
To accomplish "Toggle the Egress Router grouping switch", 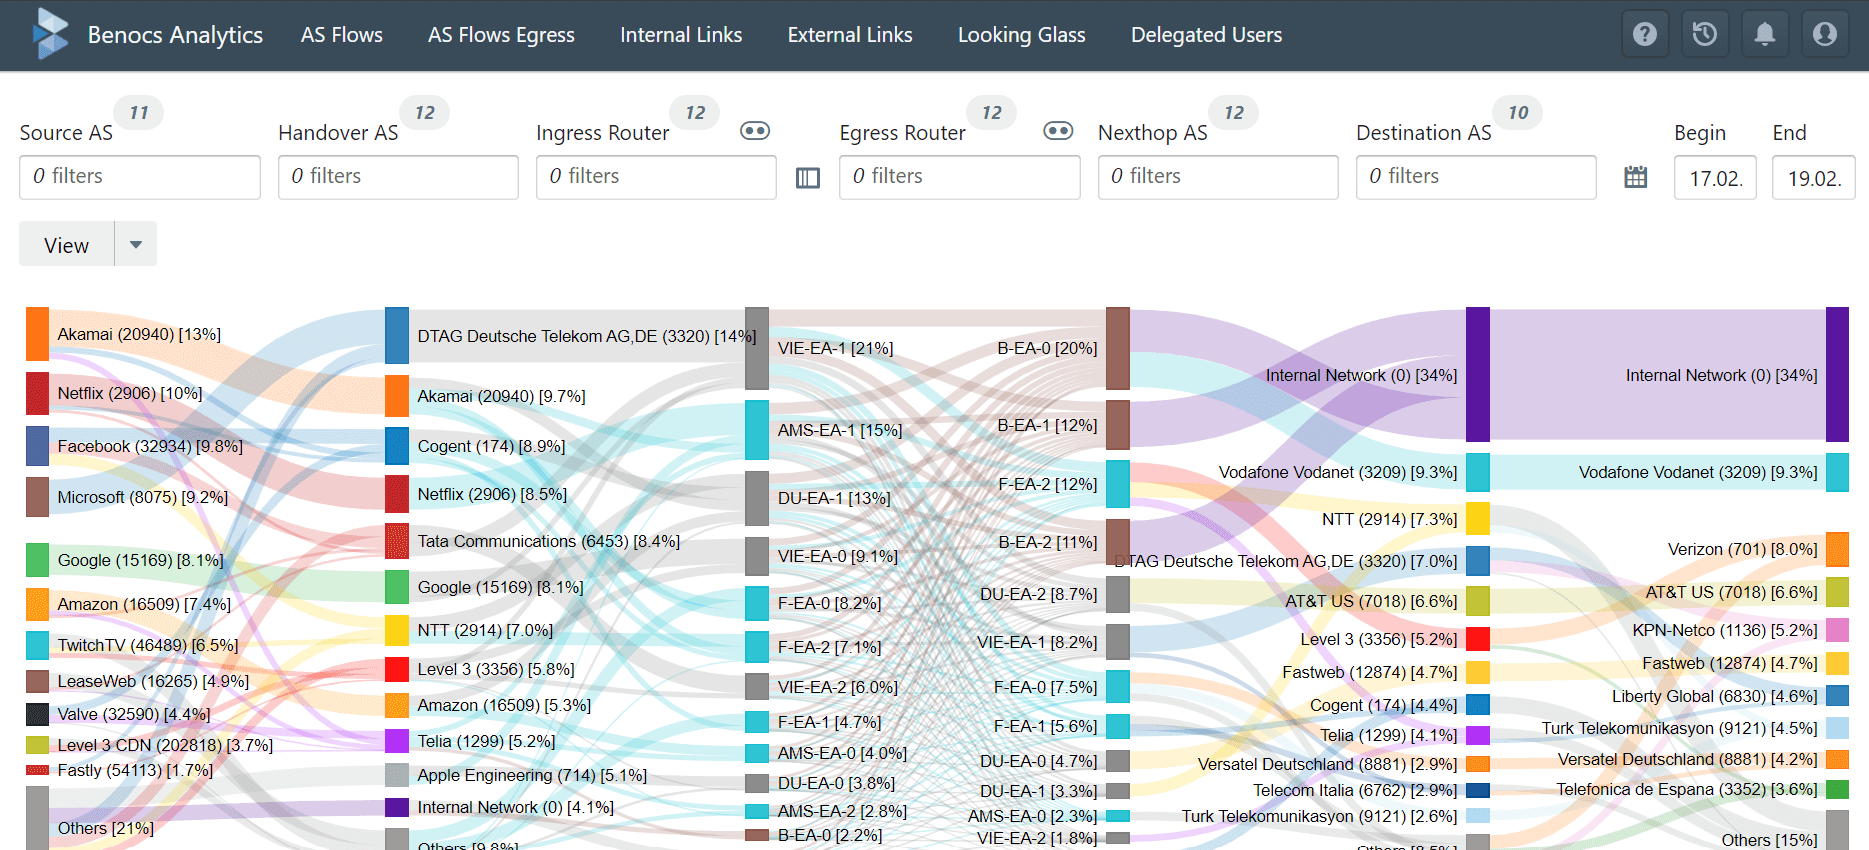I will (x=1057, y=131).
